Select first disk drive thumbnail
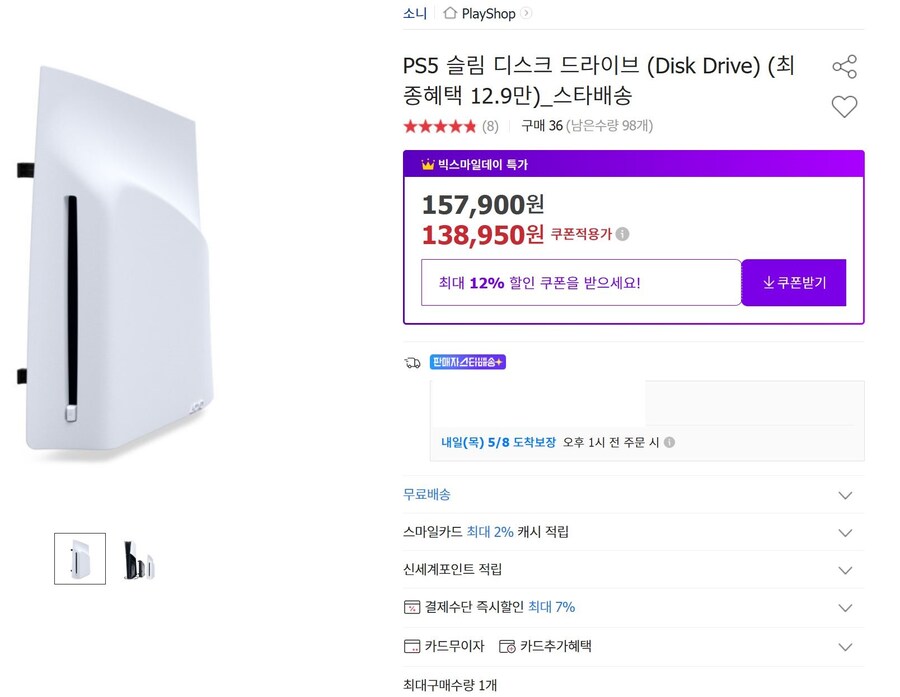Viewport: 900px width, 697px height. point(80,558)
